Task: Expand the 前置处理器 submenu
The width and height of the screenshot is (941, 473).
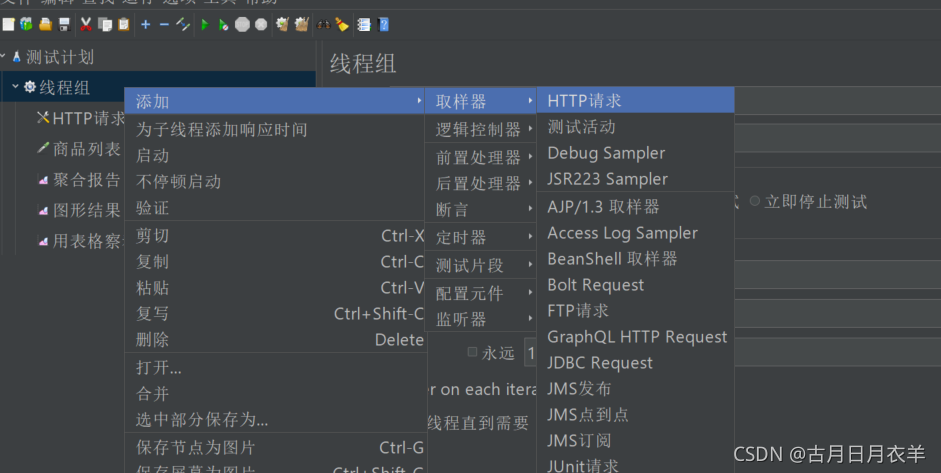Action: 480,157
